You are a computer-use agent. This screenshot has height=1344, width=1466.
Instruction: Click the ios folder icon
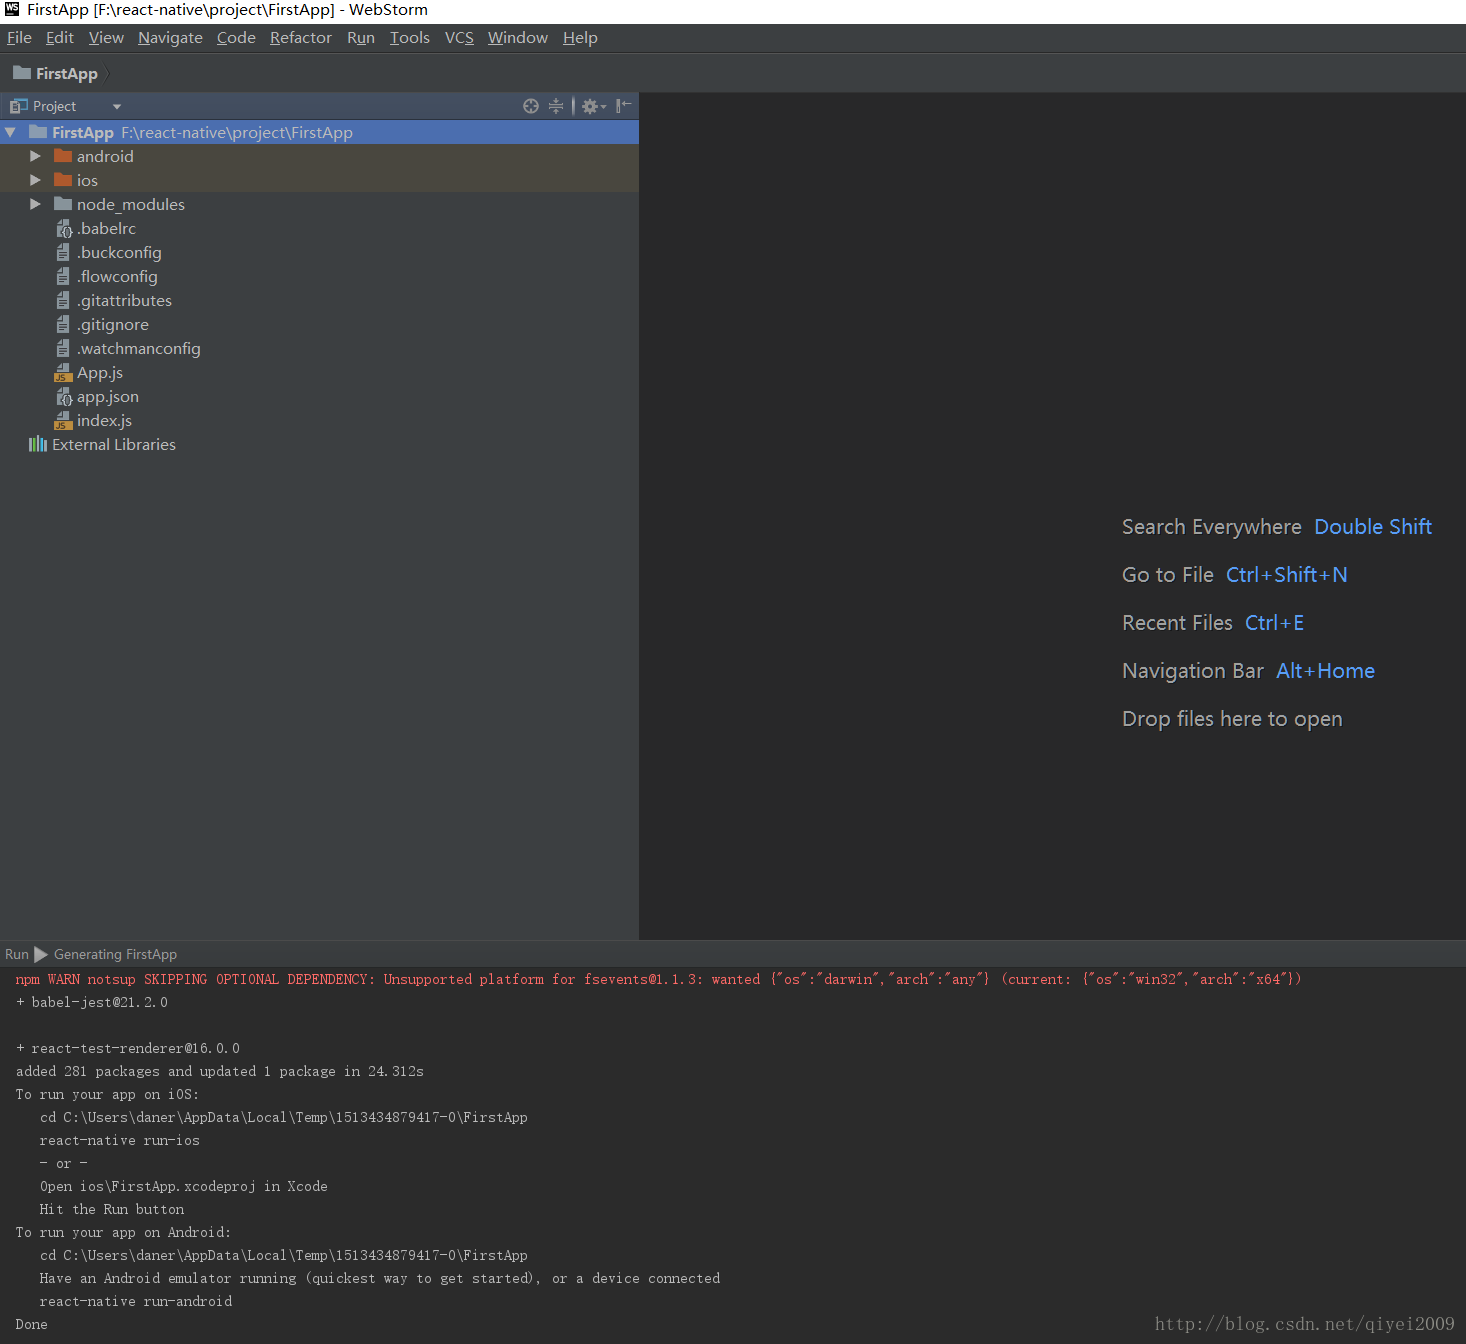click(63, 180)
